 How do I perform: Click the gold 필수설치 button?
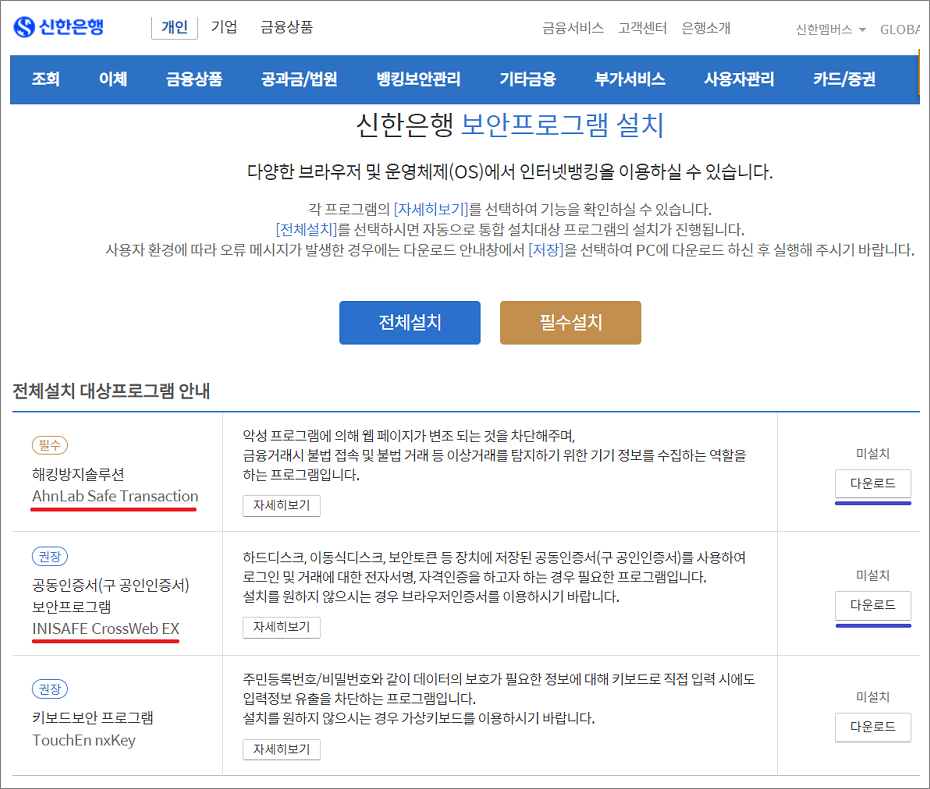(571, 323)
